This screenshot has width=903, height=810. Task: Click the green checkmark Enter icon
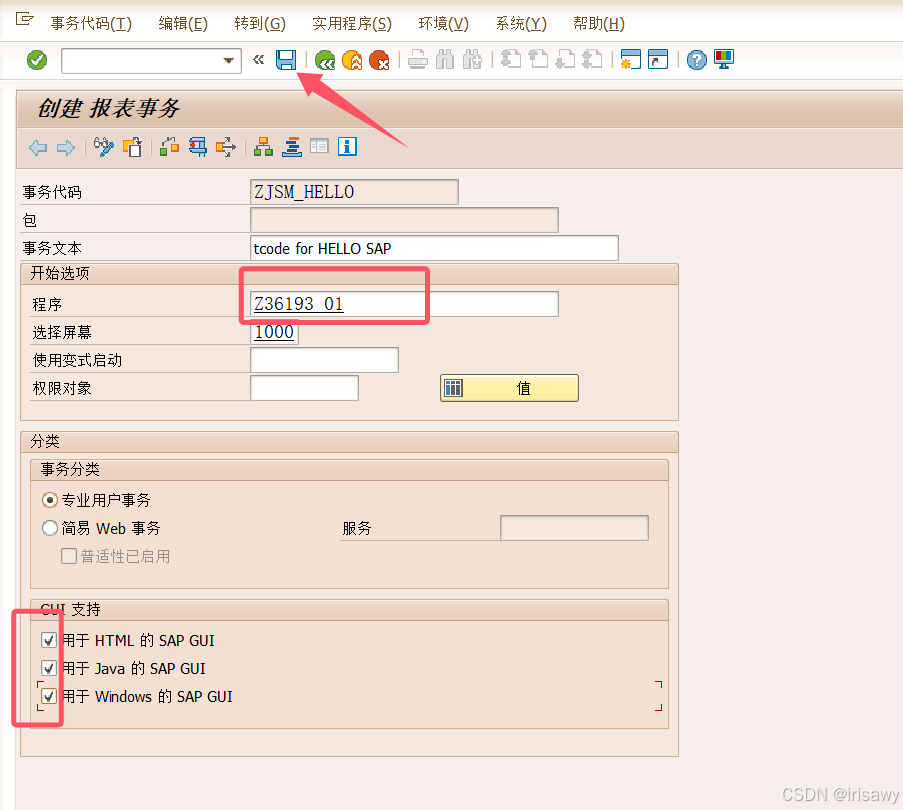(37, 60)
